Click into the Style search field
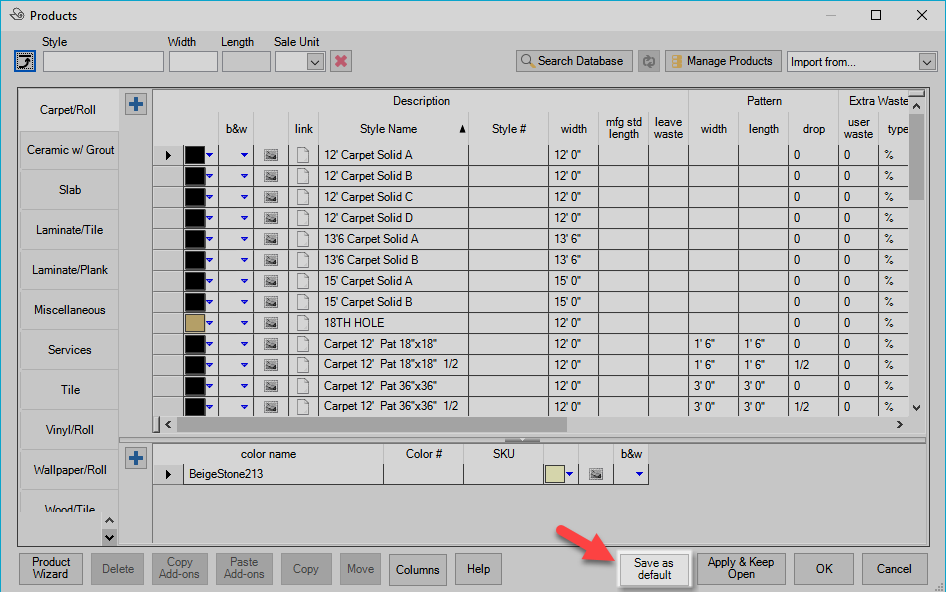946x592 pixels. point(103,62)
